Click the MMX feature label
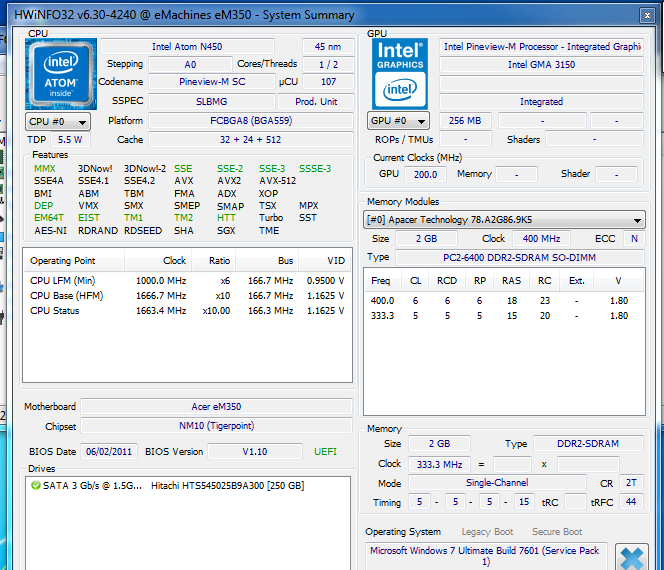This screenshot has width=664, height=570. [x=45, y=169]
